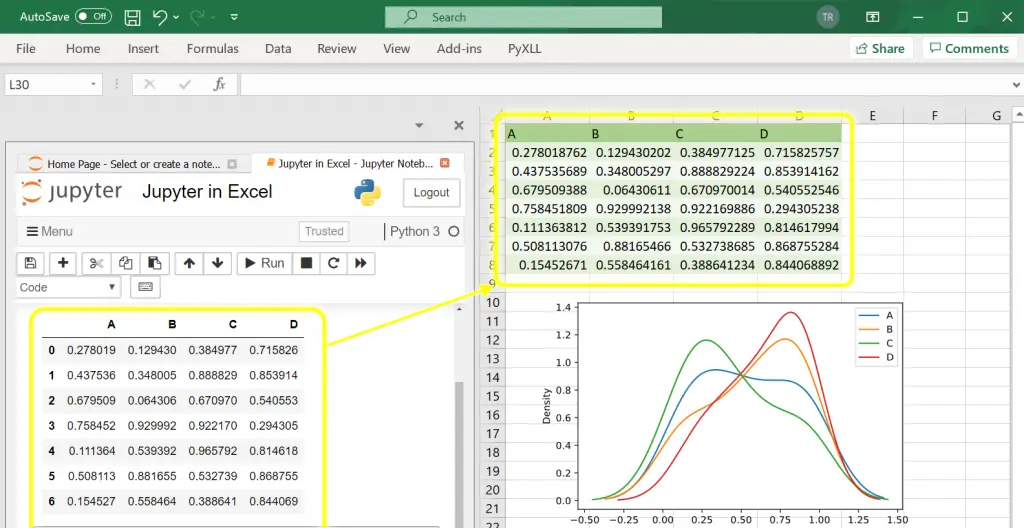Click the Trusted notebook button
1024x528 pixels.
(324, 231)
